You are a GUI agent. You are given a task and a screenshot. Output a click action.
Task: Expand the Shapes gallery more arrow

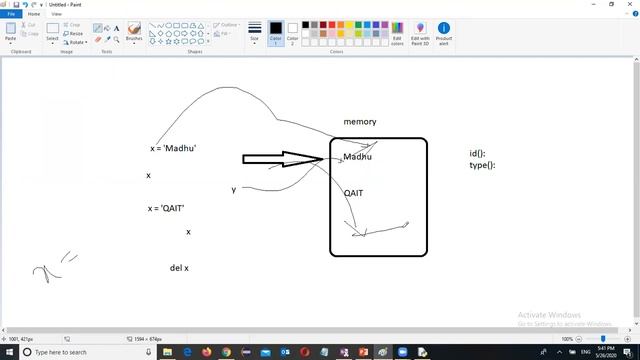click(209, 41)
